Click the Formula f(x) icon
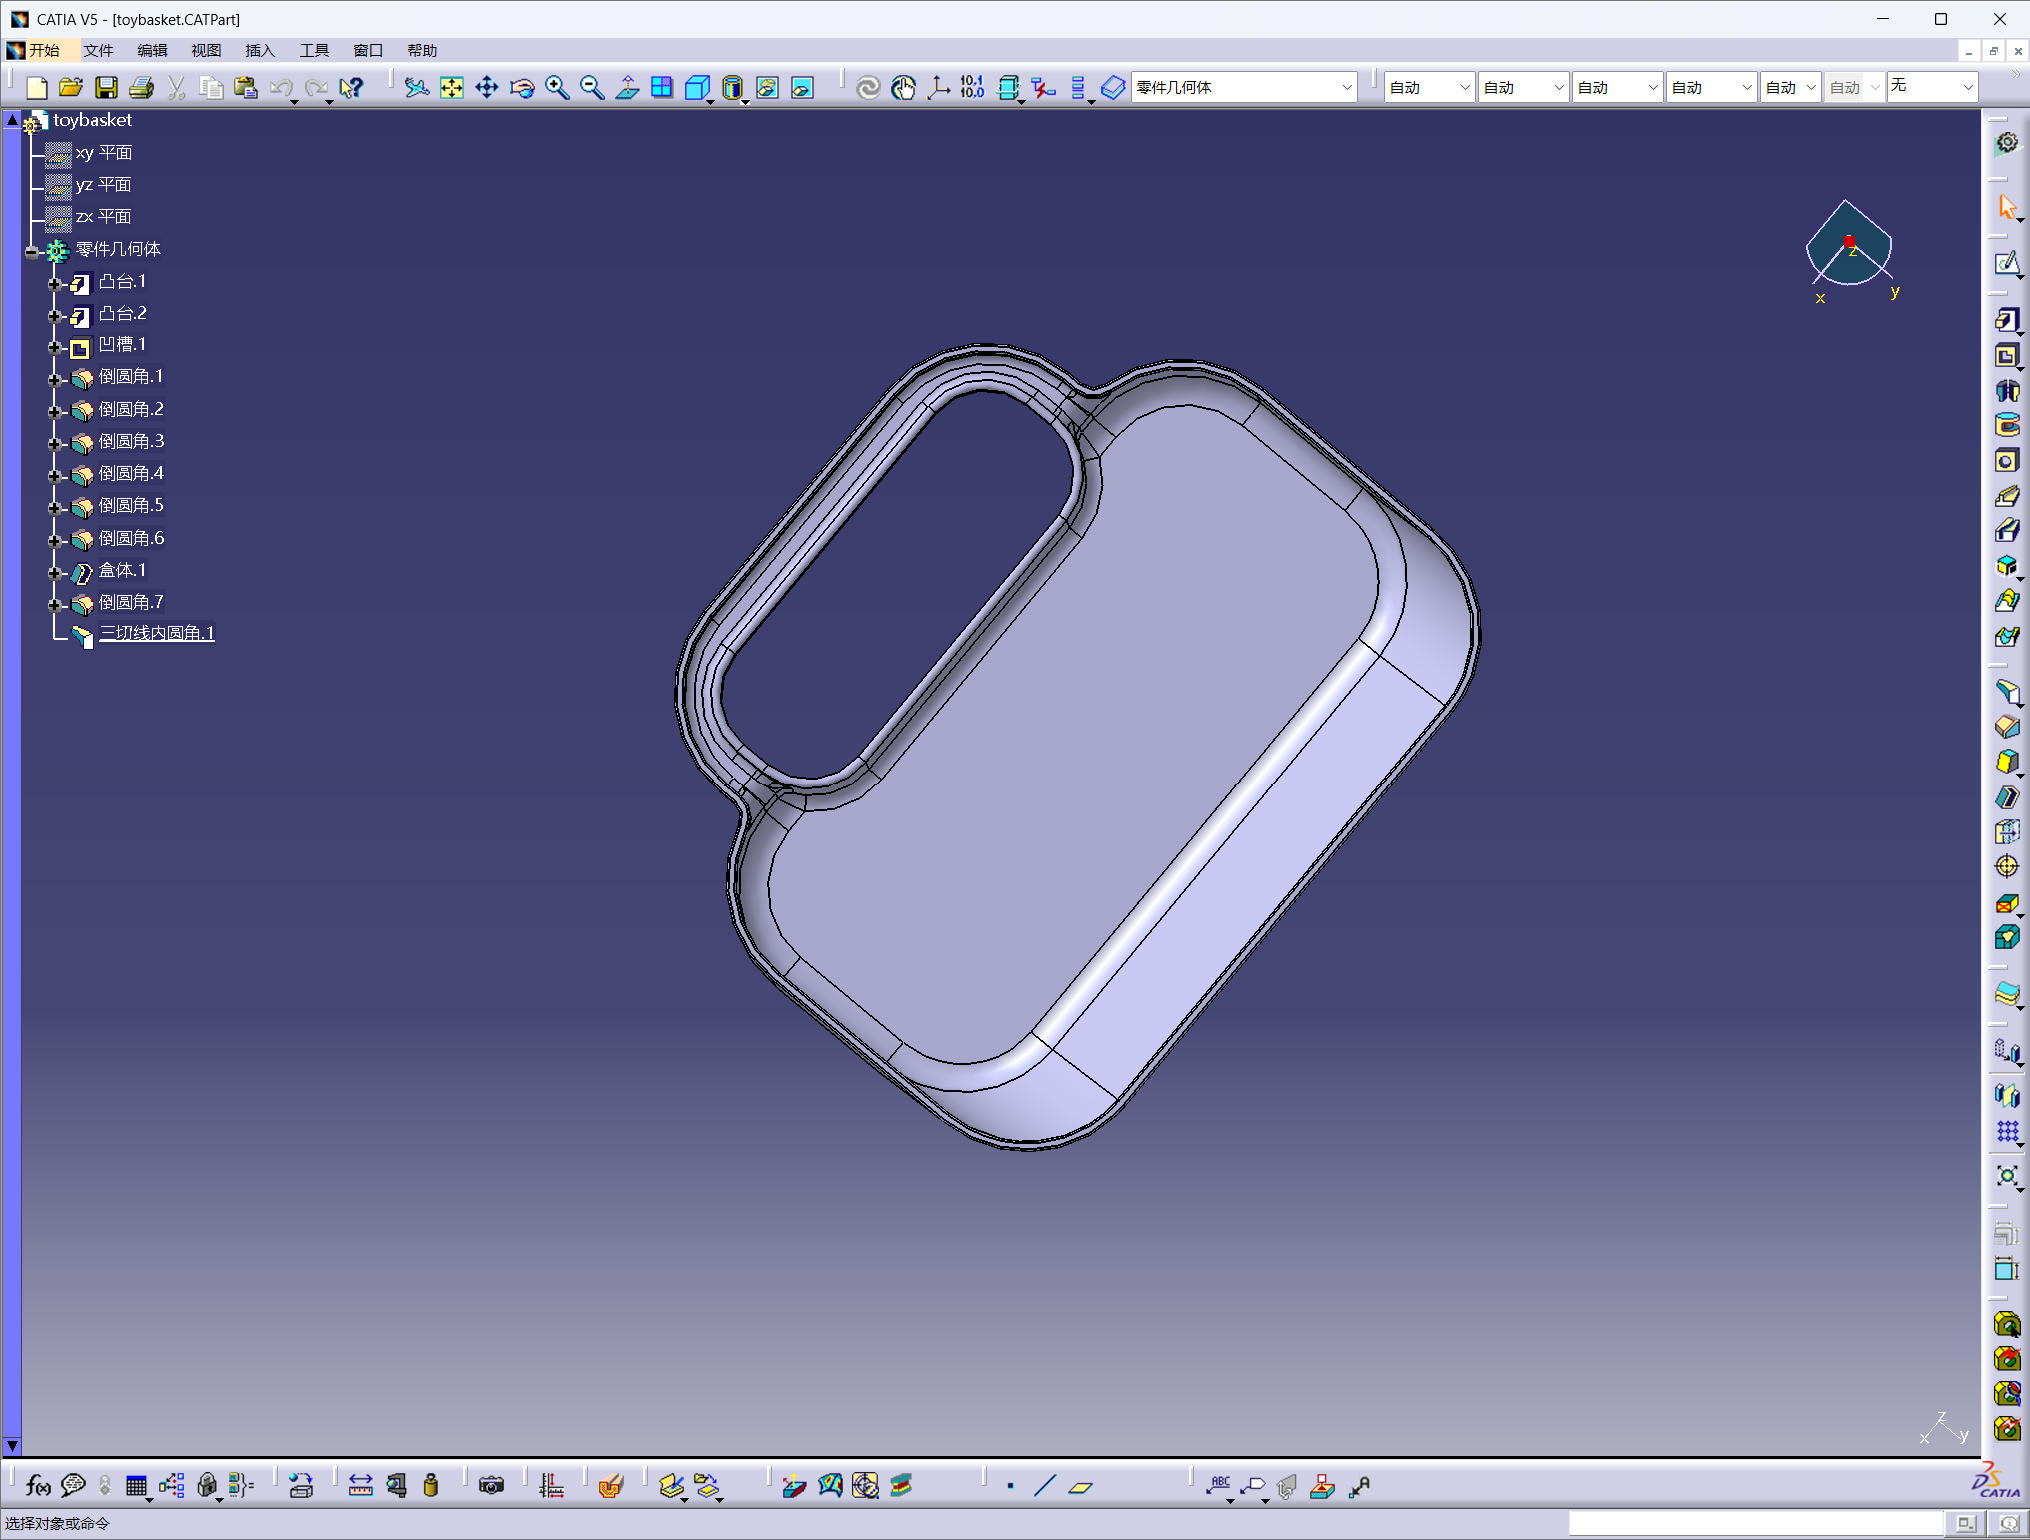The image size is (2030, 1540). click(38, 1486)
